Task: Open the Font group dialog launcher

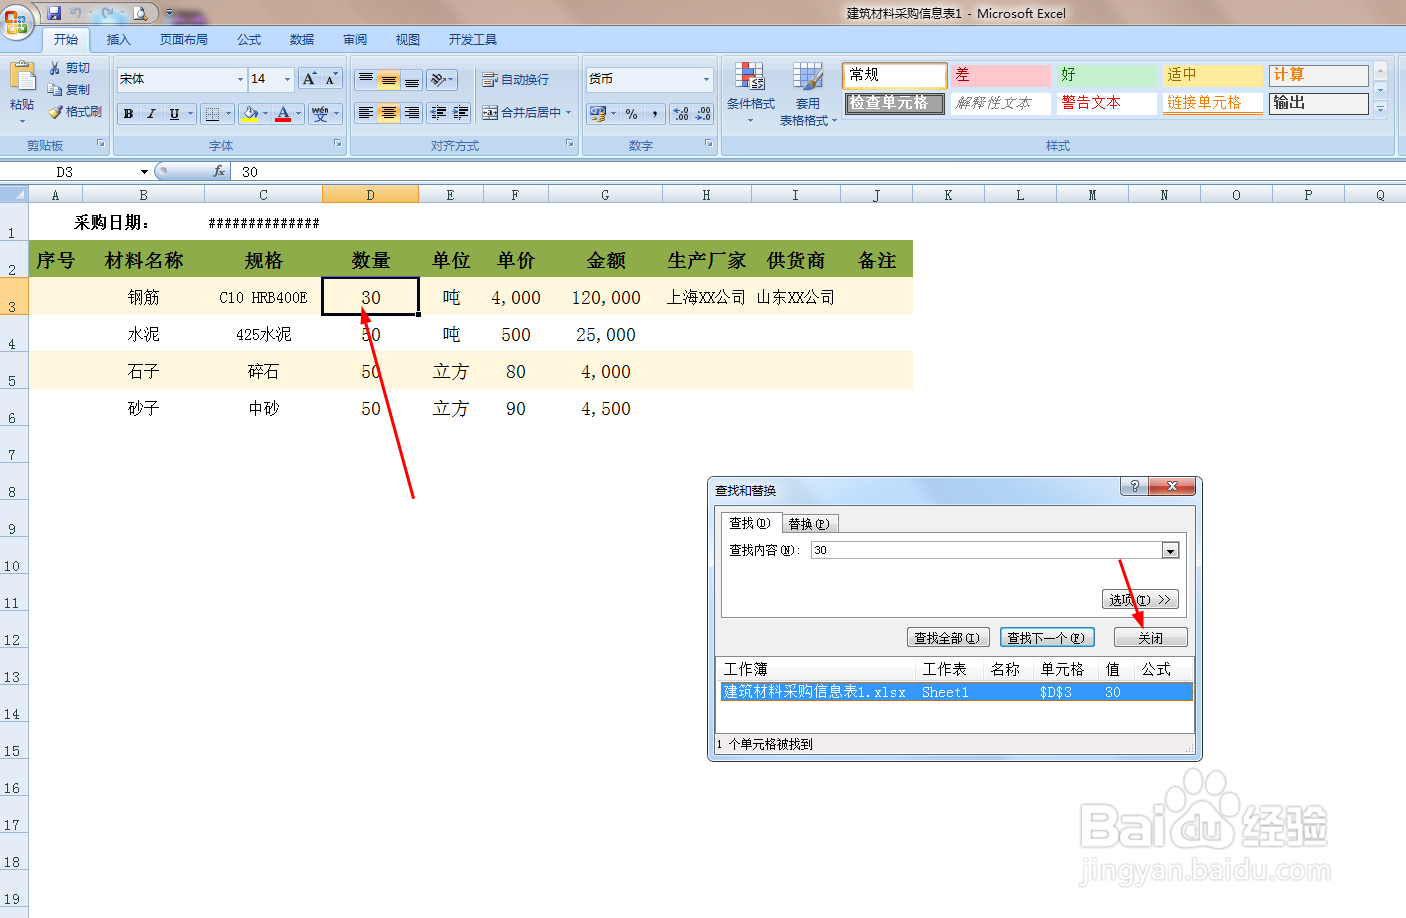Action: [338, 144]
